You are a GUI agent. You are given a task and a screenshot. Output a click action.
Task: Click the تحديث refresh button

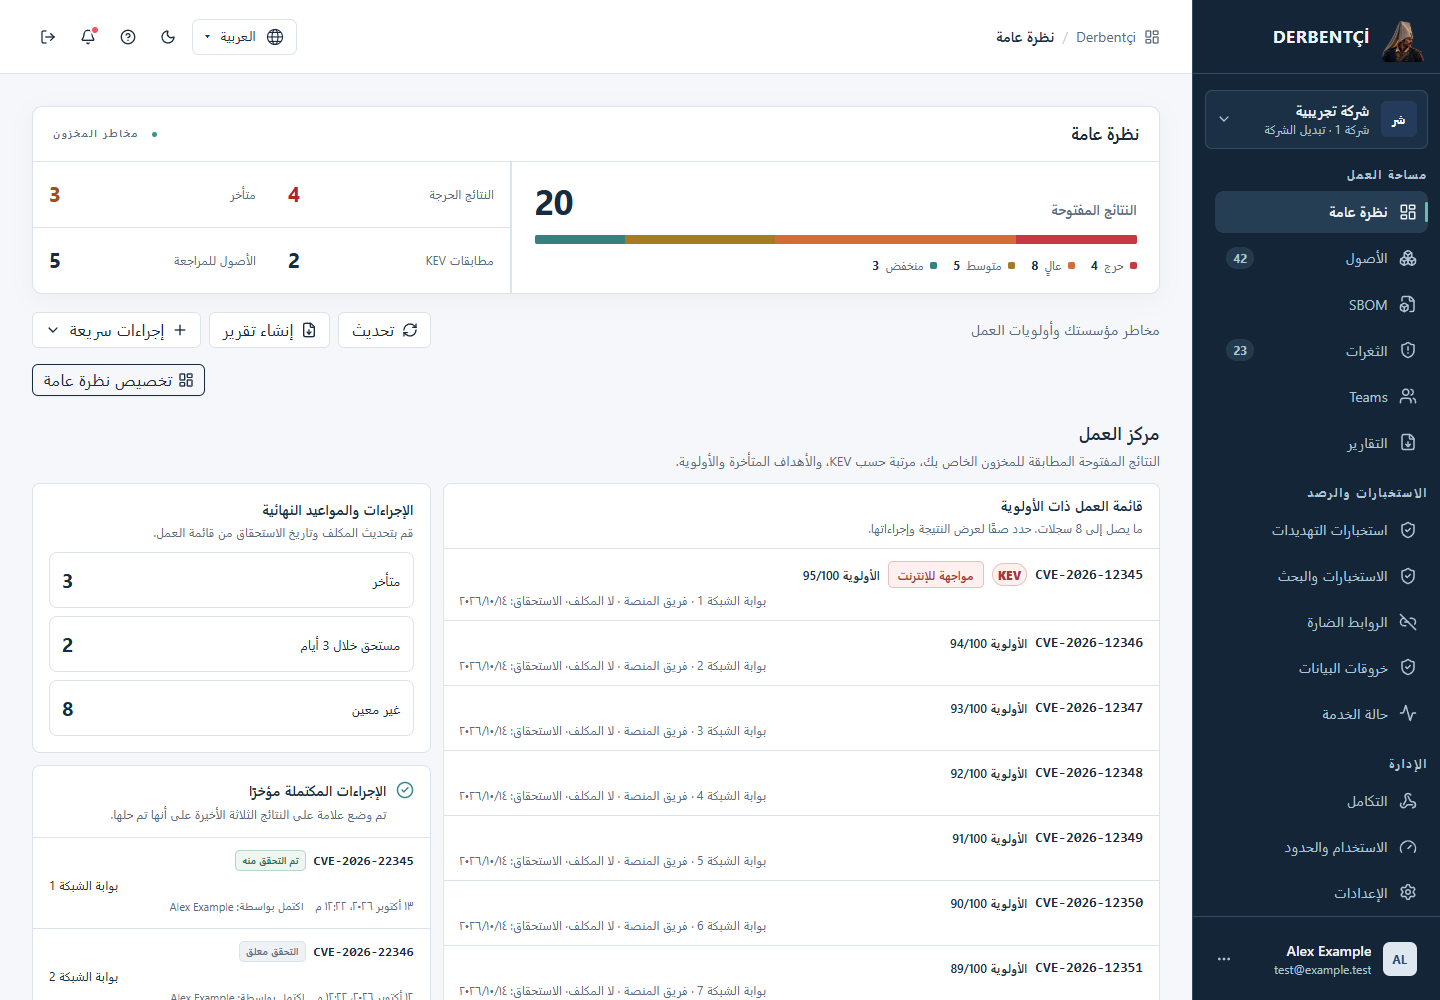(384, 330)
